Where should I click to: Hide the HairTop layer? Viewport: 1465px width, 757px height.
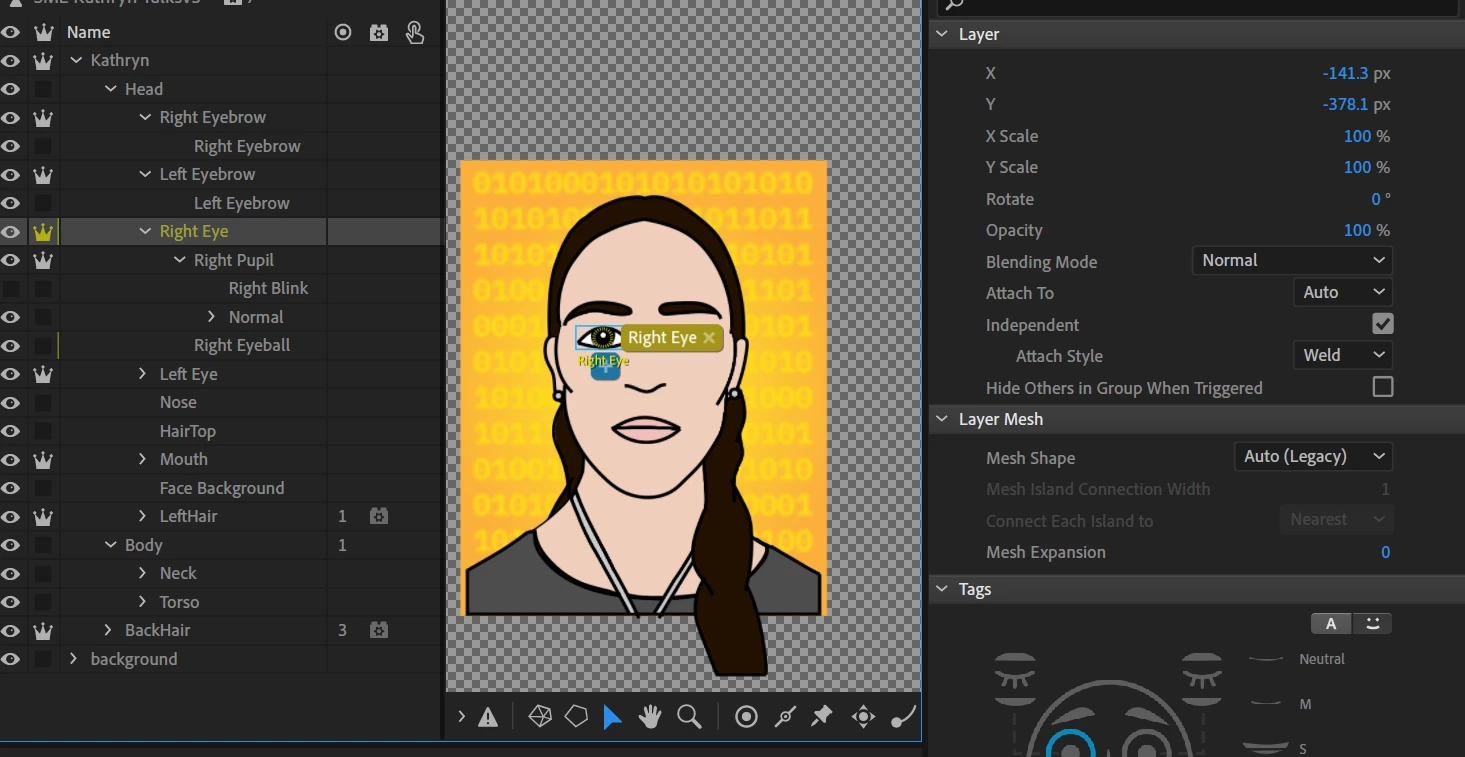[11, 431]
